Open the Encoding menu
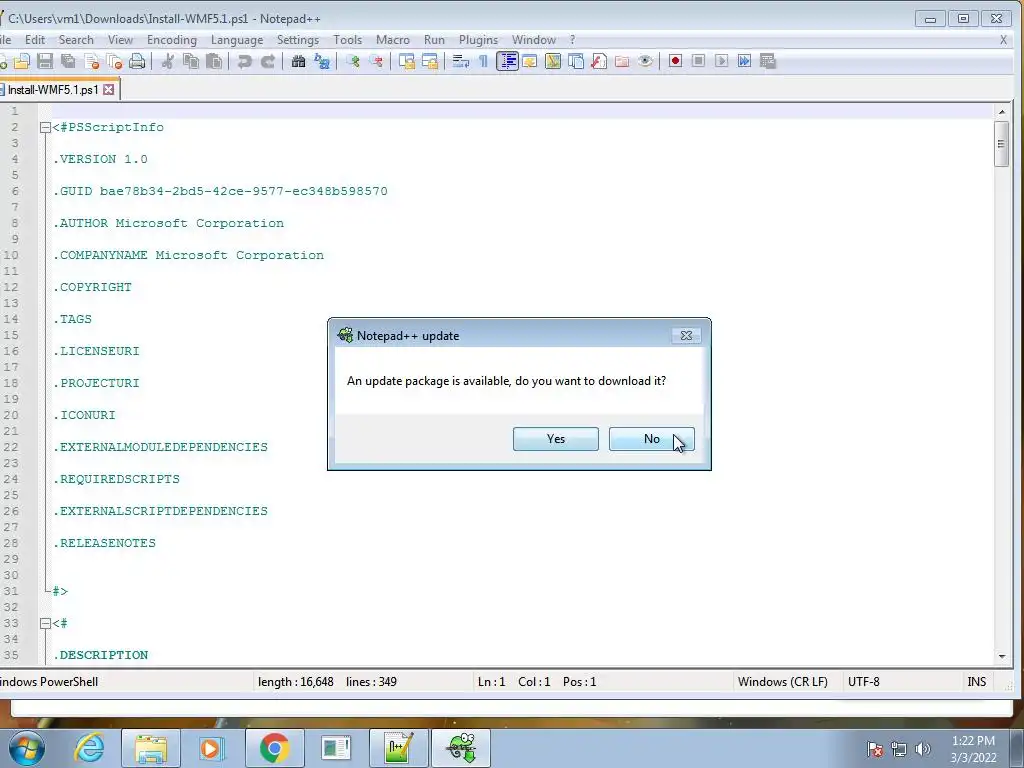 coord(172,40)
